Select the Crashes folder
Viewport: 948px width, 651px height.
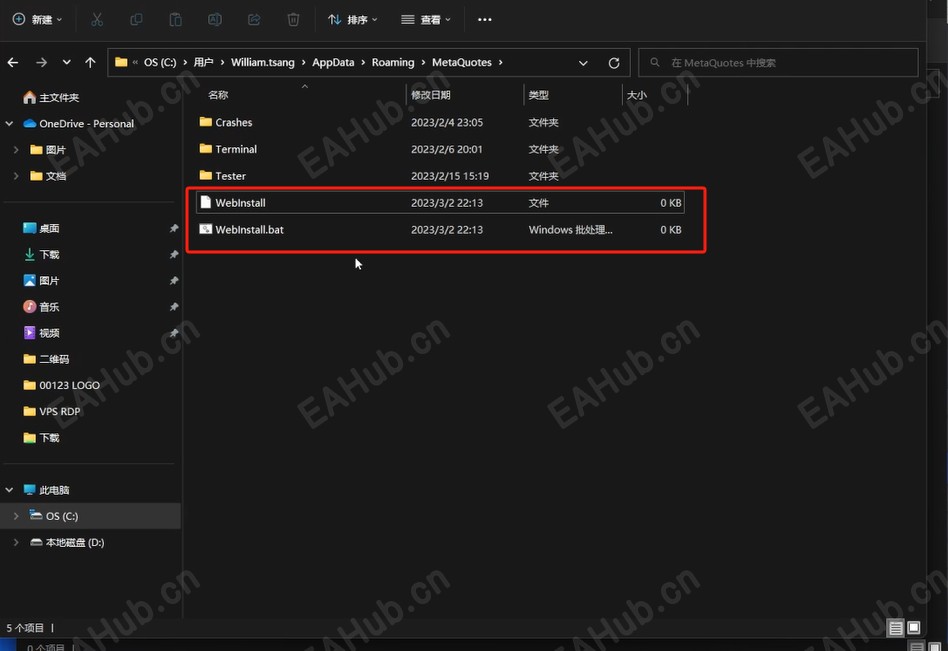pos(441,122)
